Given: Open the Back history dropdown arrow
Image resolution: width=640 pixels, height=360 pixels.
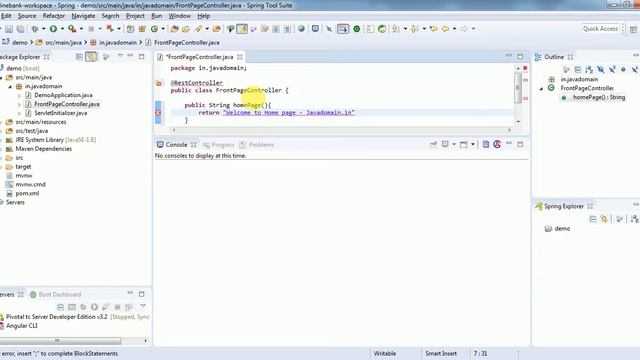Looking at the screenshot, I should click(x=454, y=29).
